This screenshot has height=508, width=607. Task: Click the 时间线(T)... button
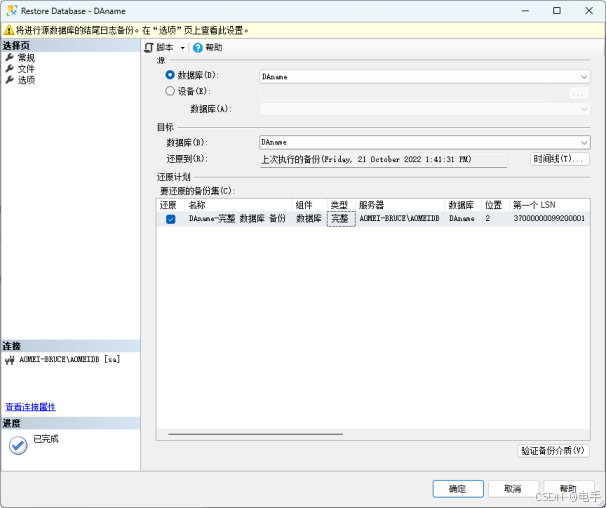click(x=559, y=159)
